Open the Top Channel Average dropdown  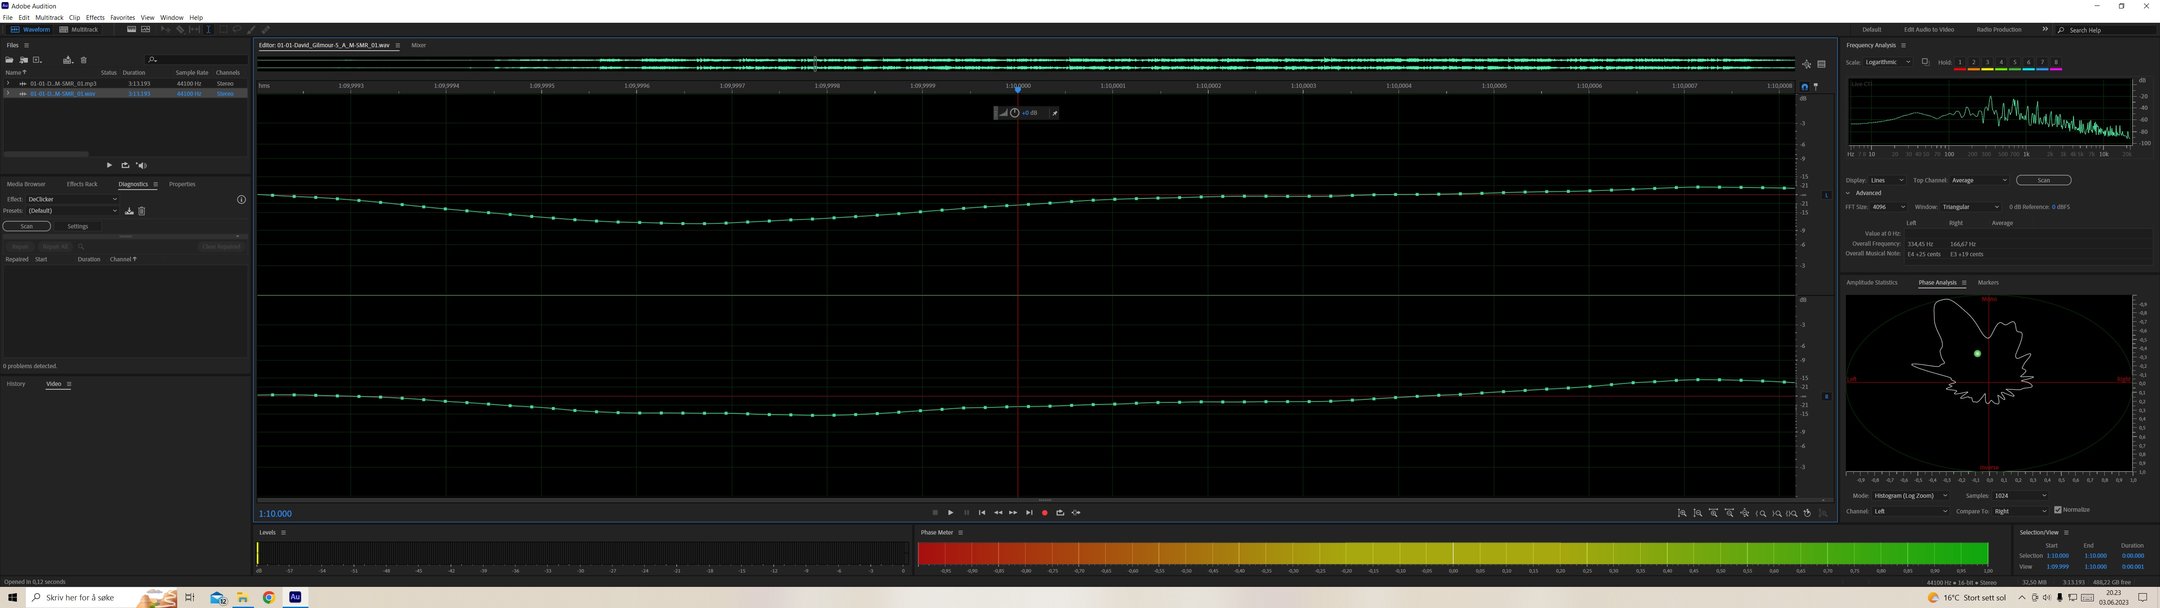coord(1979,181)
